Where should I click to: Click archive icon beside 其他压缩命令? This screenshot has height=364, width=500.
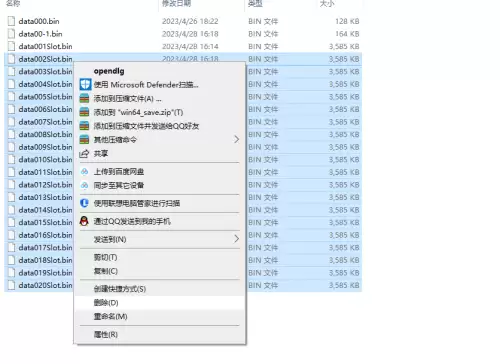tap(85, 140)
